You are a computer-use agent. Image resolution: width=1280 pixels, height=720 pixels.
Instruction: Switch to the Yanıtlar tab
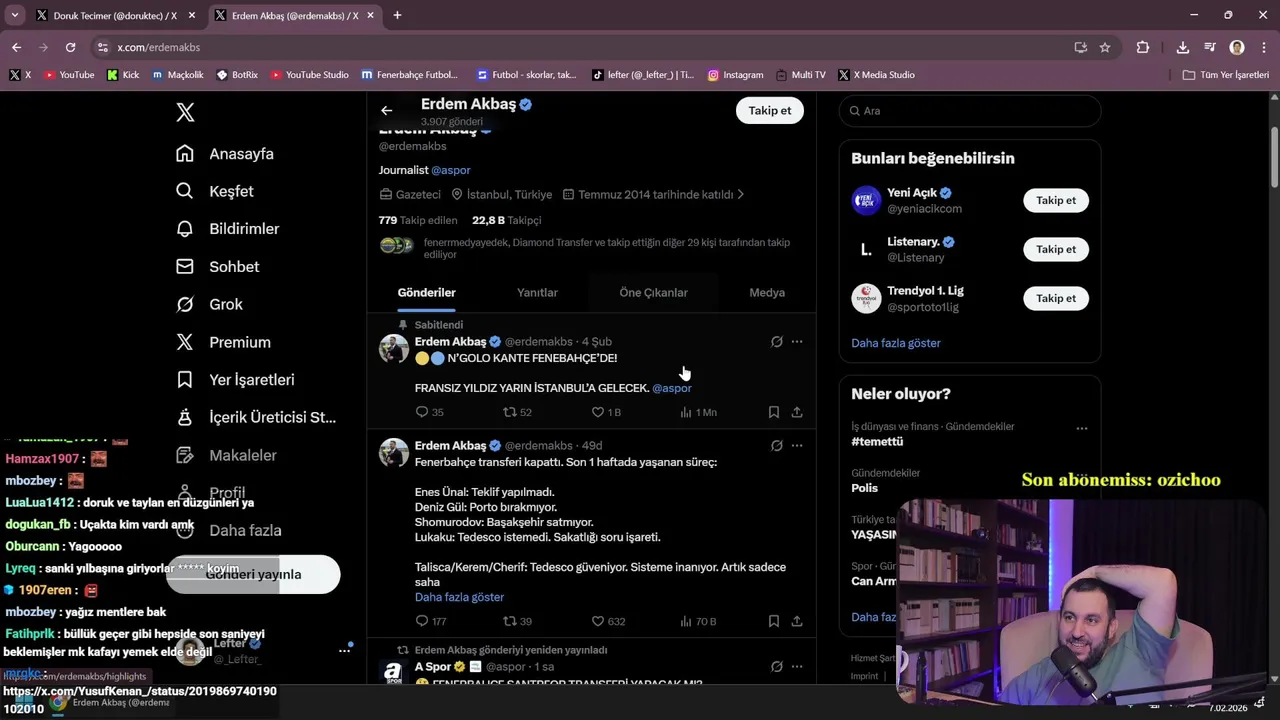[537, 293]
